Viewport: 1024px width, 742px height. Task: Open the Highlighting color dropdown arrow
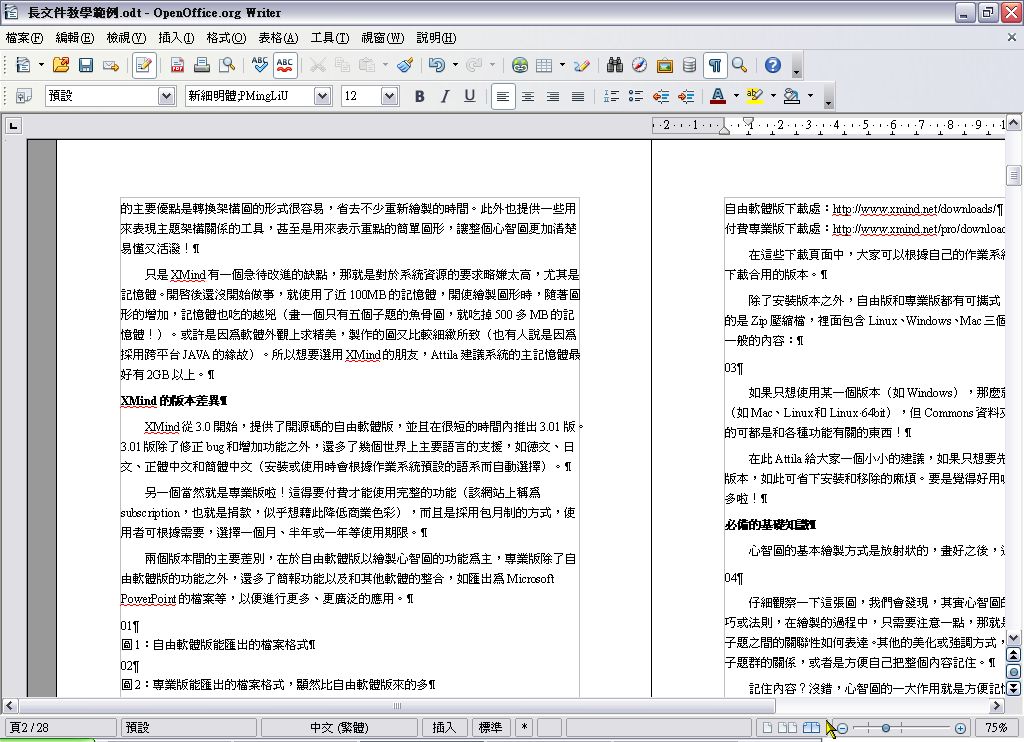(x=773, y=96)
